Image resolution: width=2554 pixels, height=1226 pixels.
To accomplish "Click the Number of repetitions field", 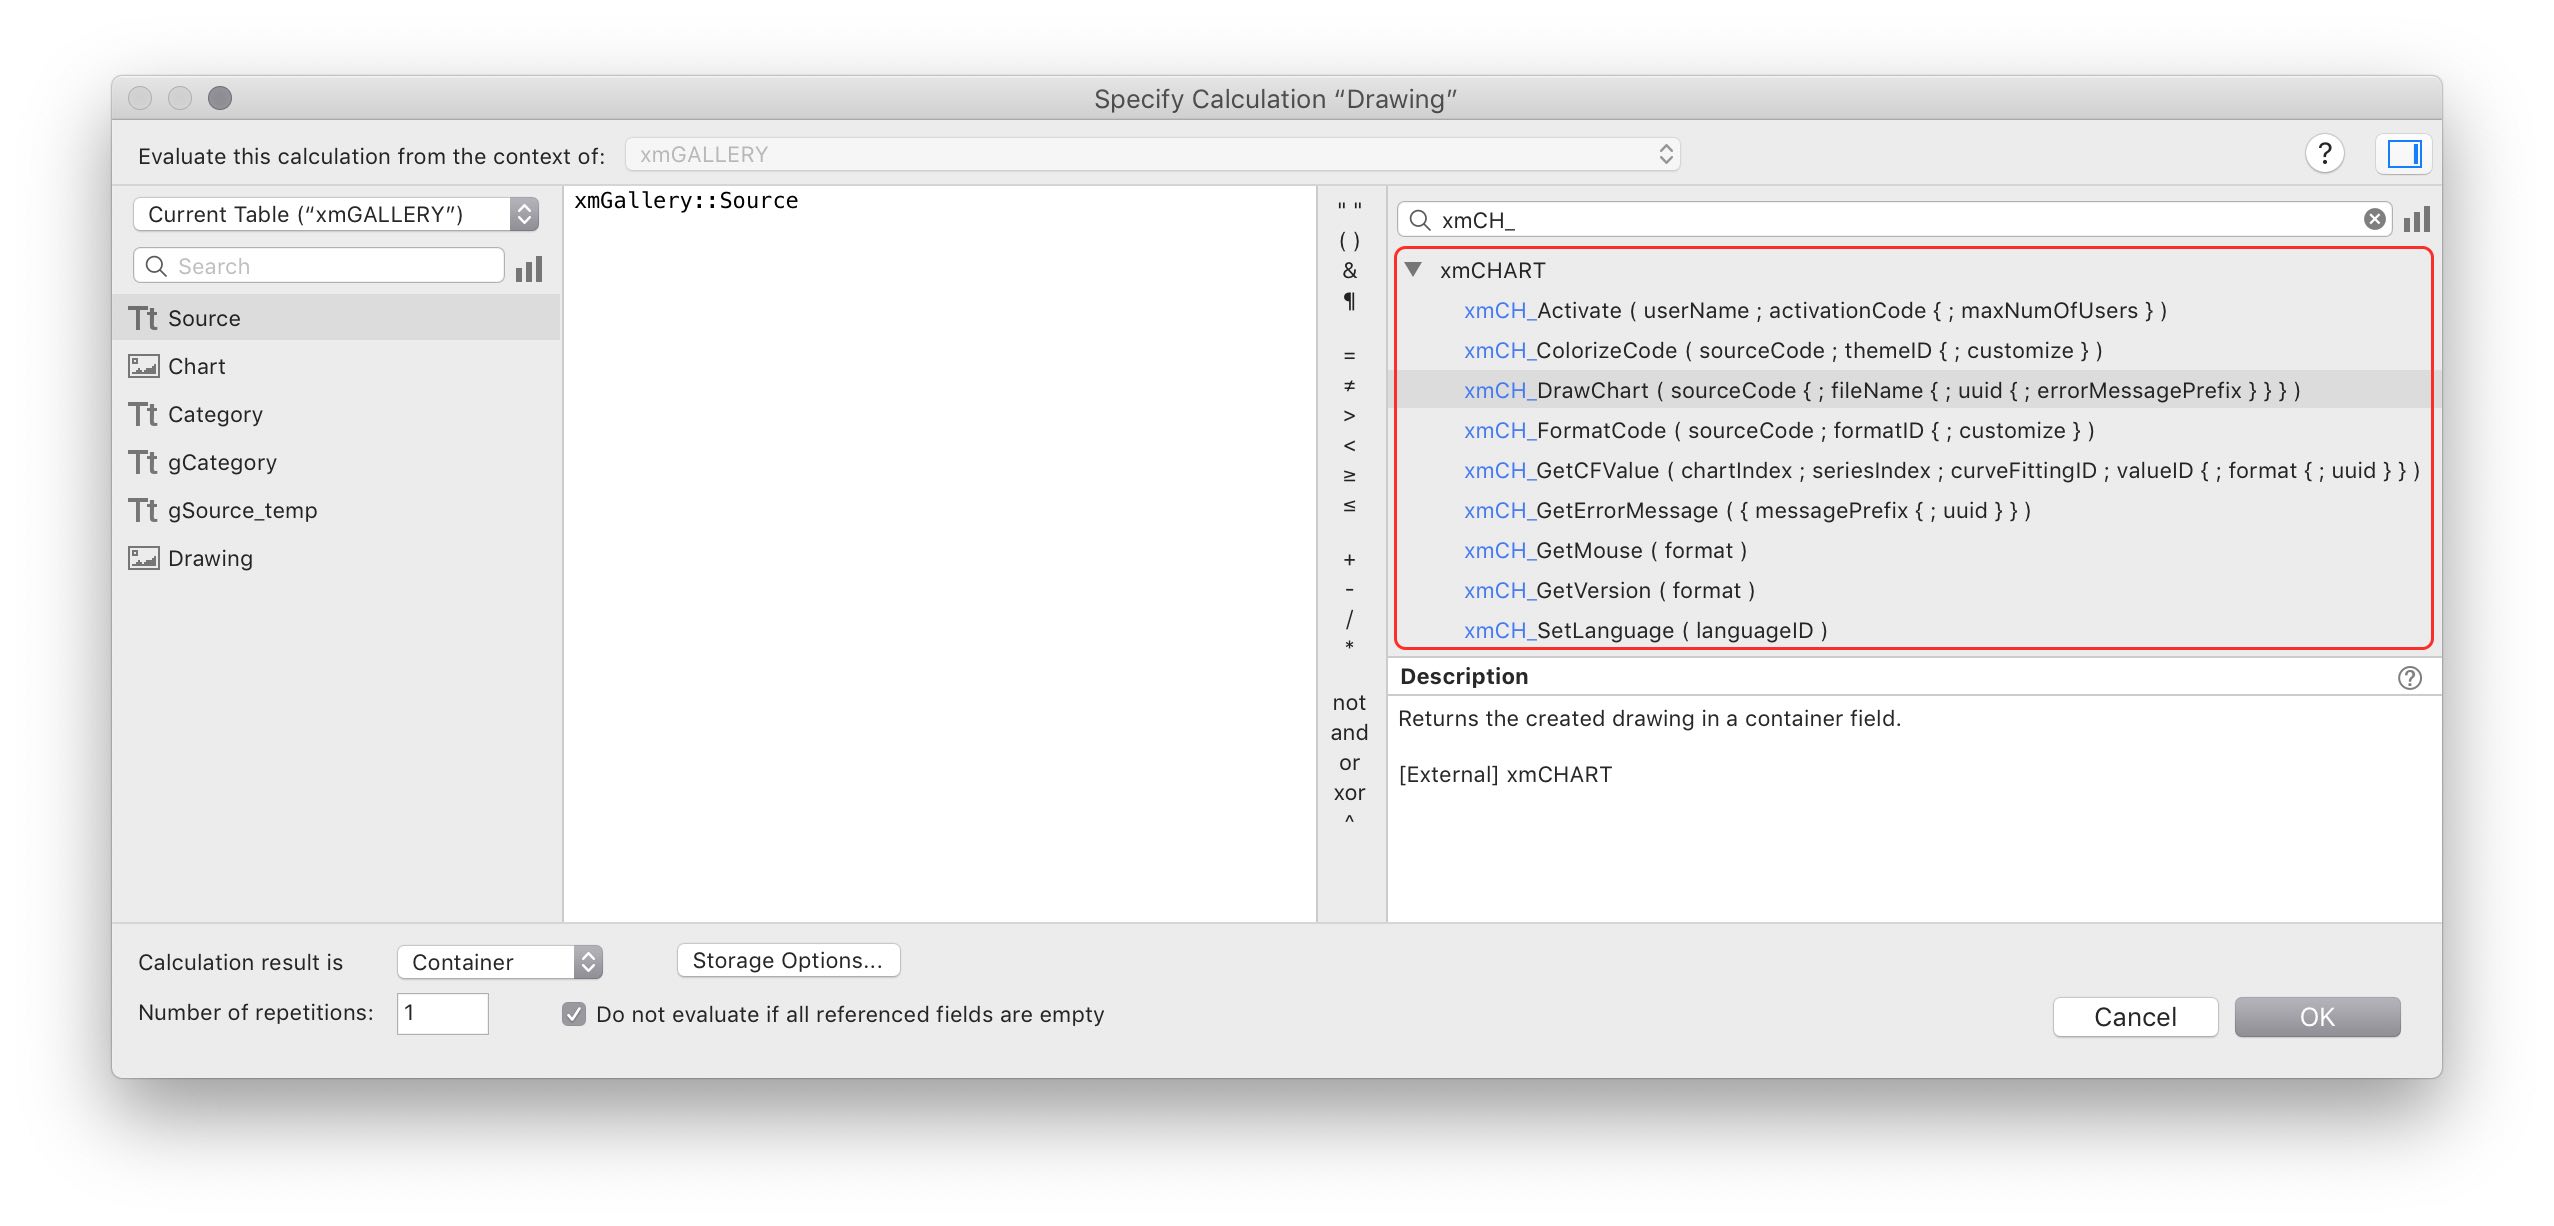I will [441, 1013].
